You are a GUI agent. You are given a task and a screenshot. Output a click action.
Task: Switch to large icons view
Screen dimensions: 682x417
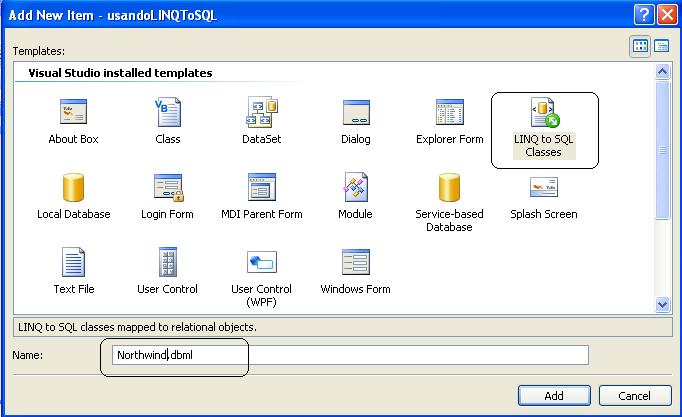point(640,46)
